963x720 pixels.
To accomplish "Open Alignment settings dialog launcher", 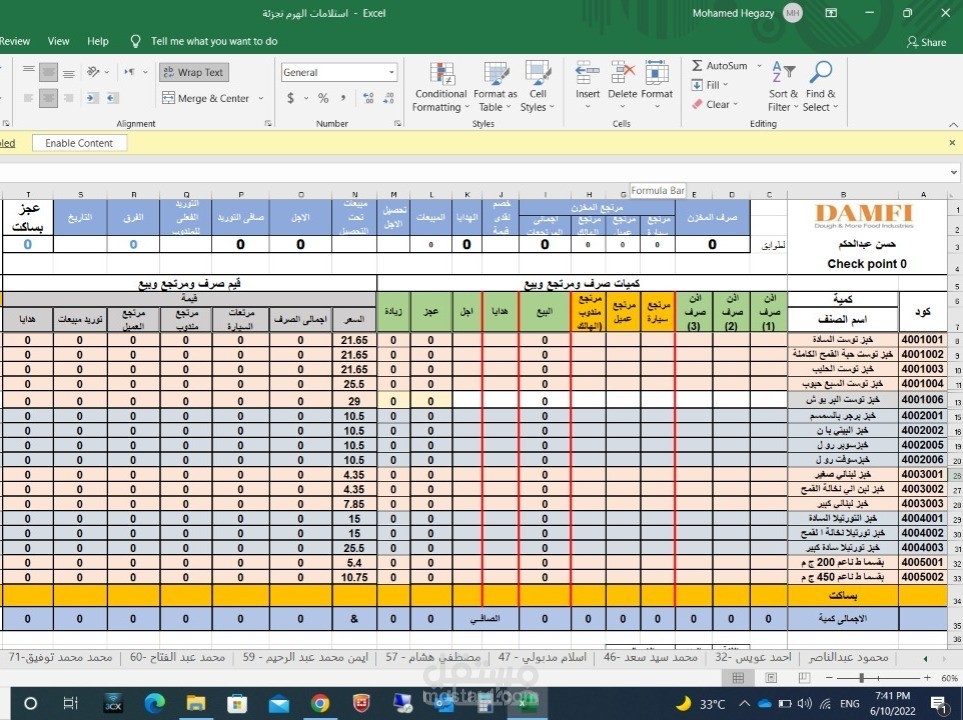I will click(x=268, y=123).
